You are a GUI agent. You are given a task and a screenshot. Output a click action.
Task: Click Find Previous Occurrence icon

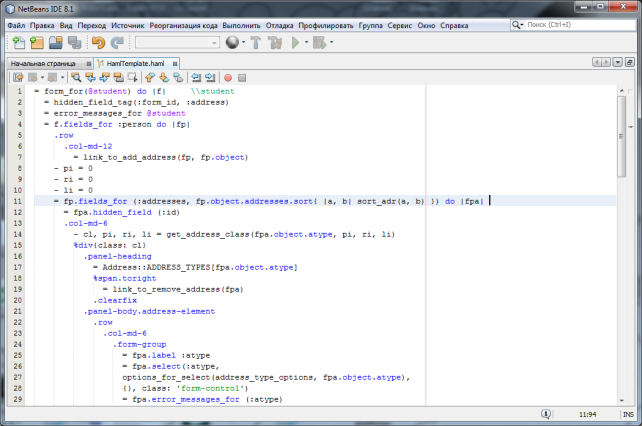click(90, 77)
